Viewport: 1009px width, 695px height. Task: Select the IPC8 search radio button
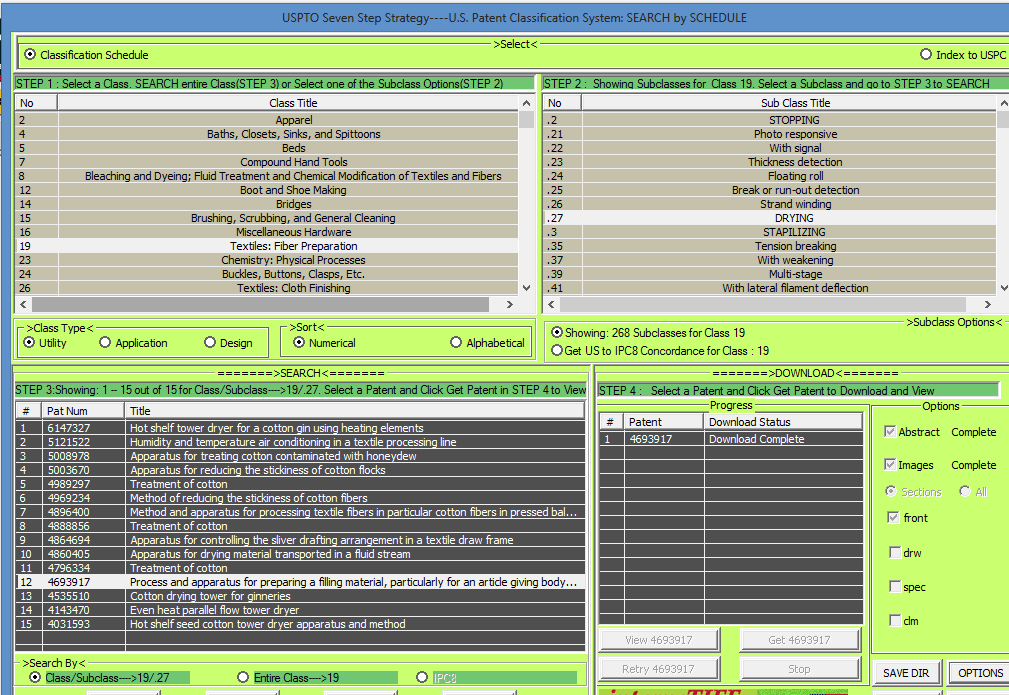pos(422,678)
